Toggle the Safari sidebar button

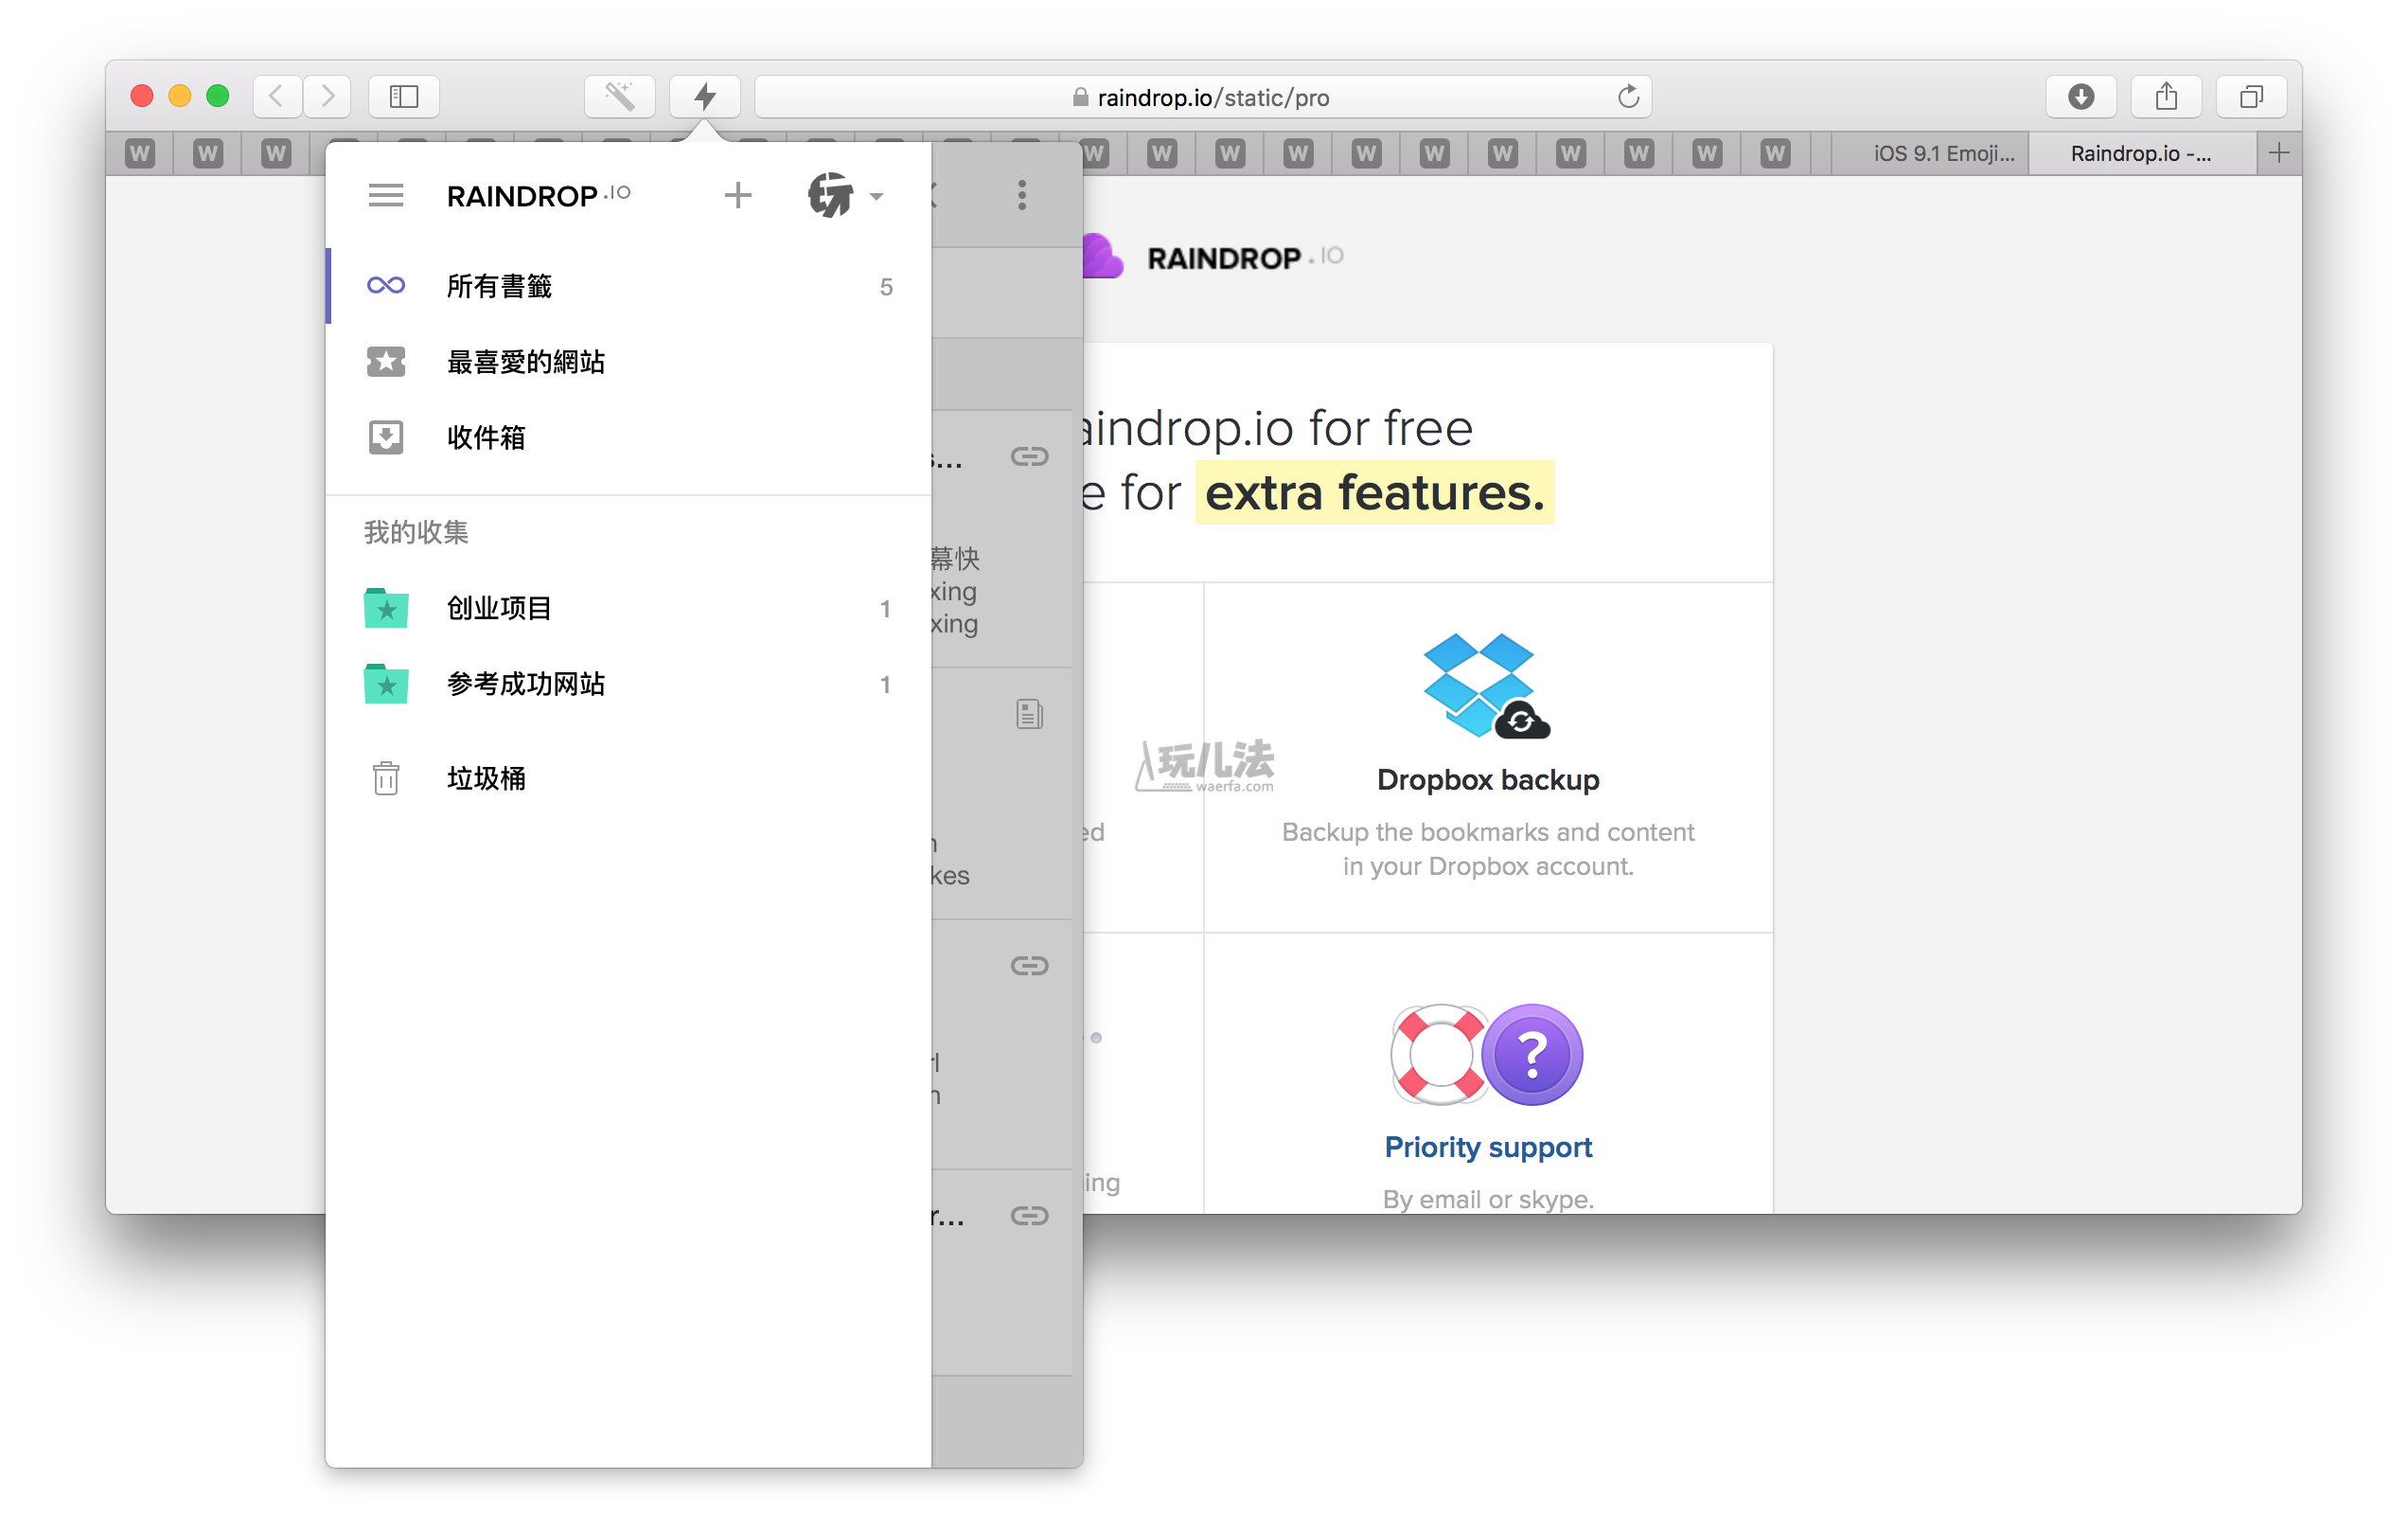(x=404, y=97)
